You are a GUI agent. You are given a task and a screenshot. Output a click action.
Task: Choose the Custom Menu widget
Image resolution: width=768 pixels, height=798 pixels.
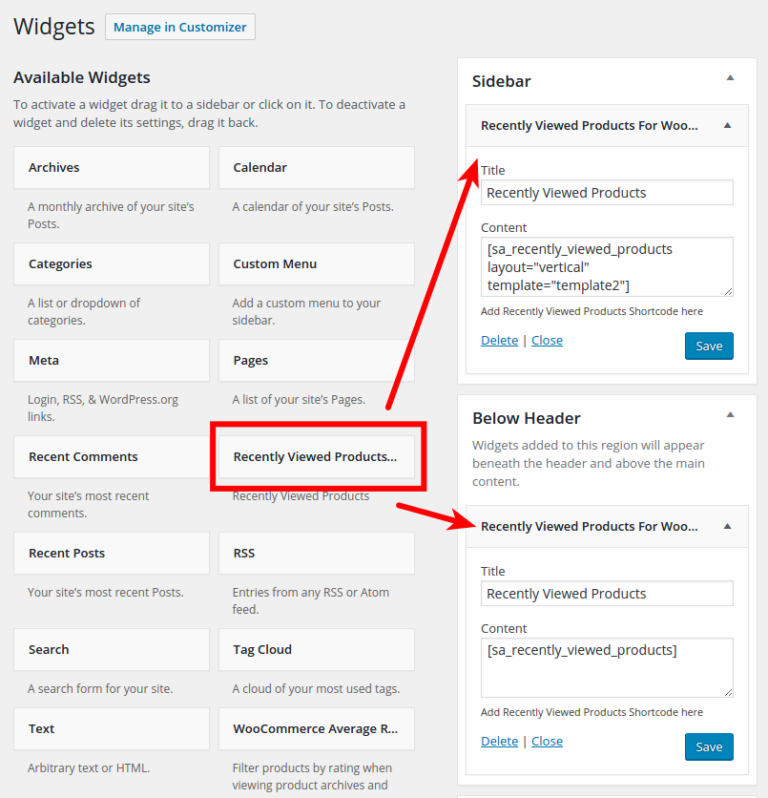coord(316,264)
